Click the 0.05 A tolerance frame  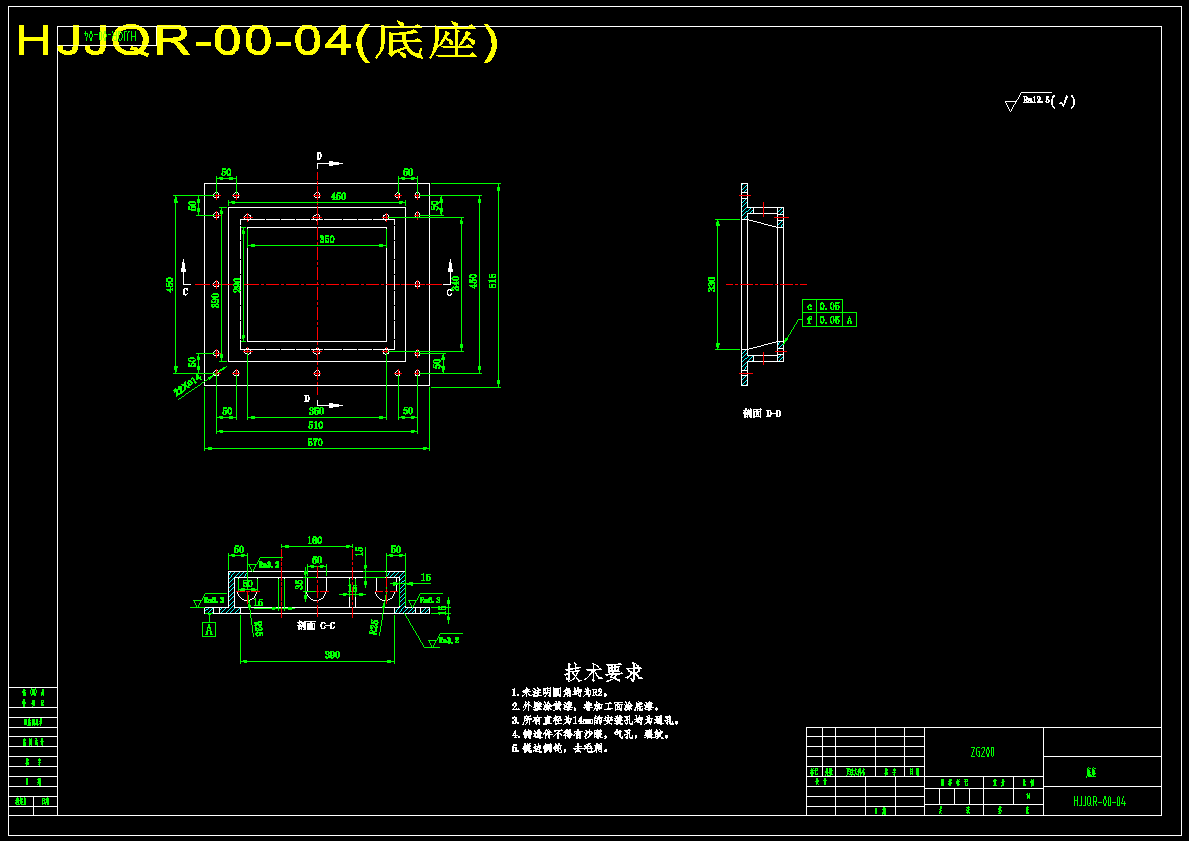coord(830,320)
